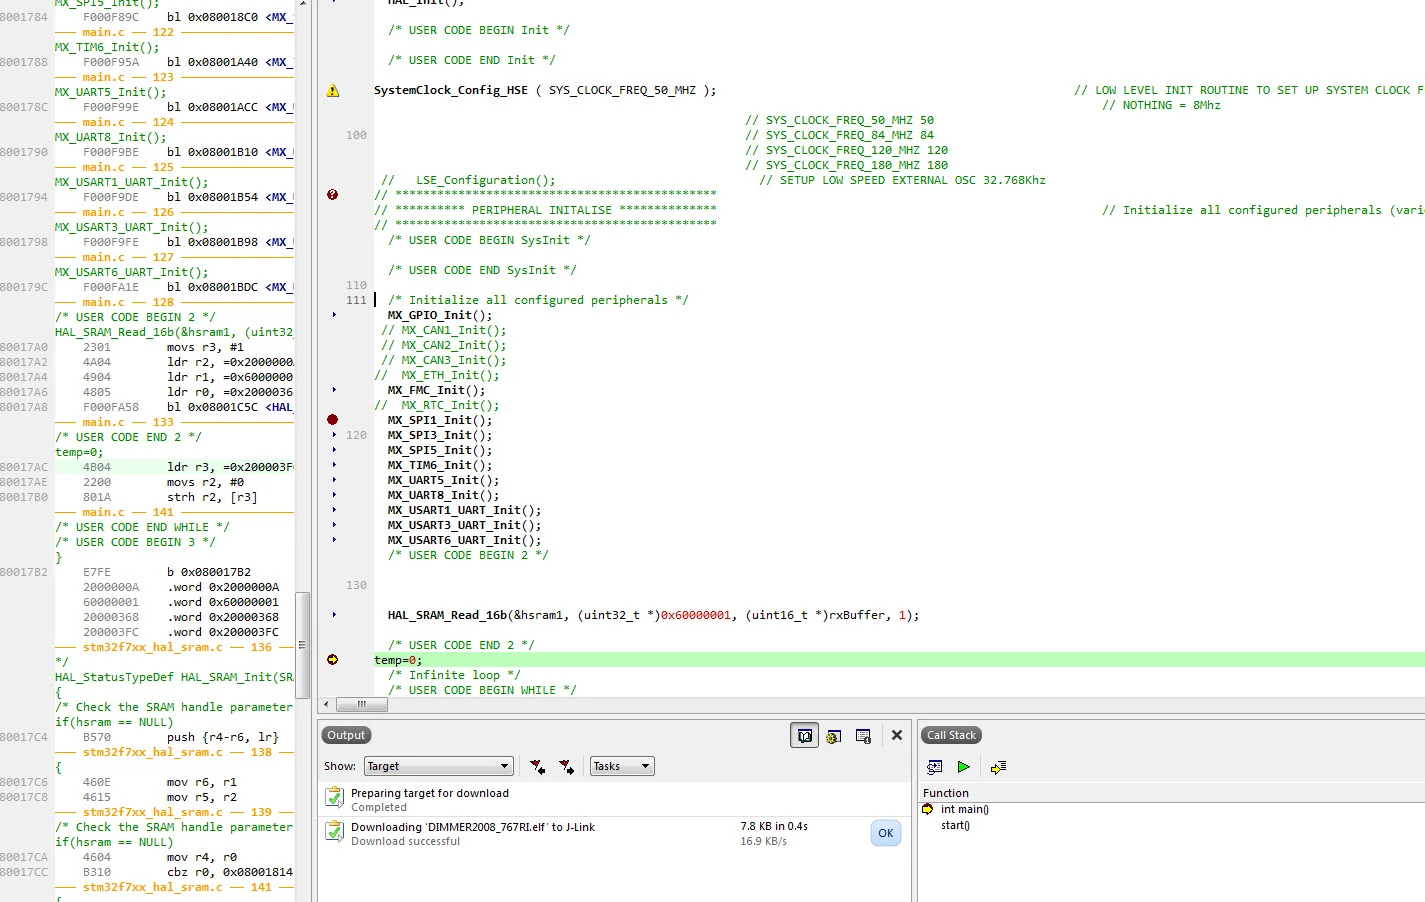
Task: Toggle breakpoint marker on MX_FMC_Init line
Action: (x=334, y=390)
